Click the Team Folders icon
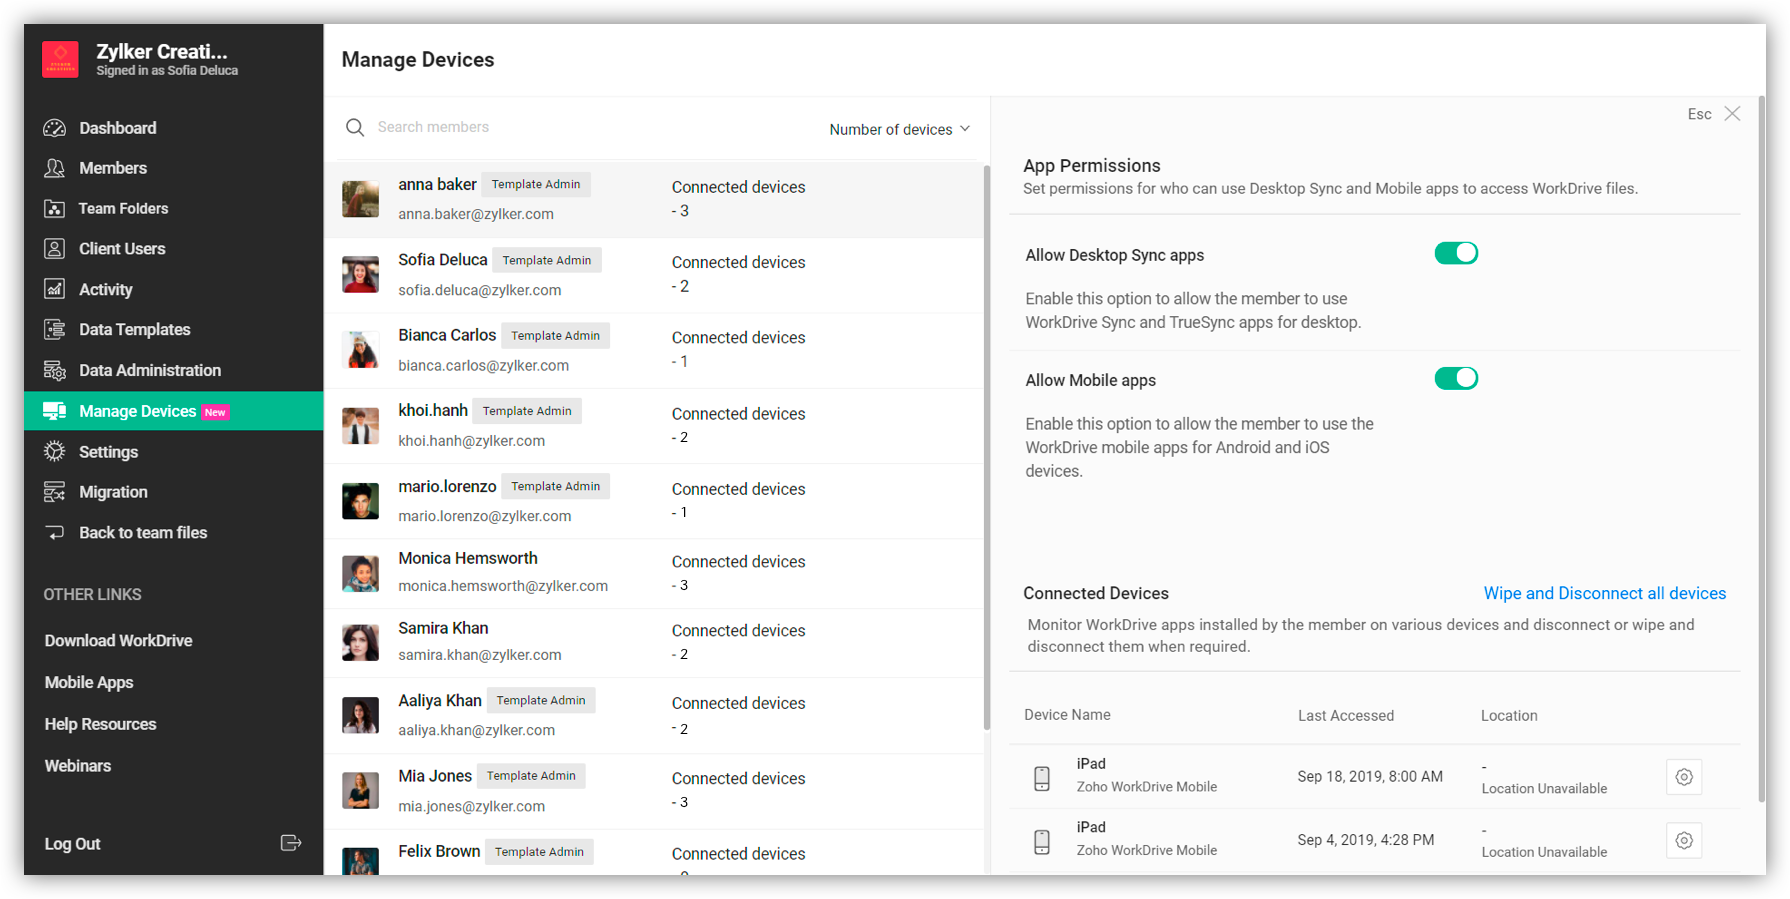Screen dimensions: 1790x899 [x=55, y=209]
